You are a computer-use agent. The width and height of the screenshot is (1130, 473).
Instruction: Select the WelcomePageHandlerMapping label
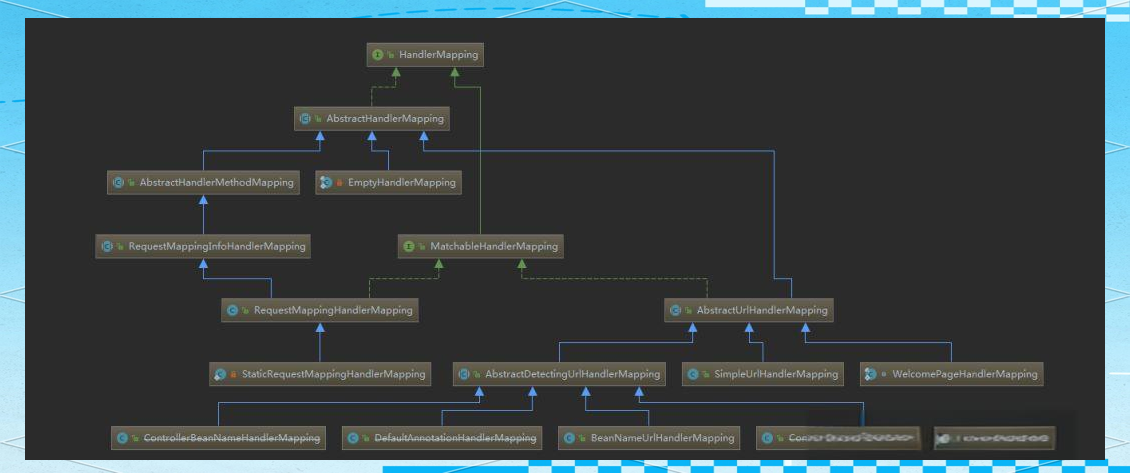click(x=964, y=374)
